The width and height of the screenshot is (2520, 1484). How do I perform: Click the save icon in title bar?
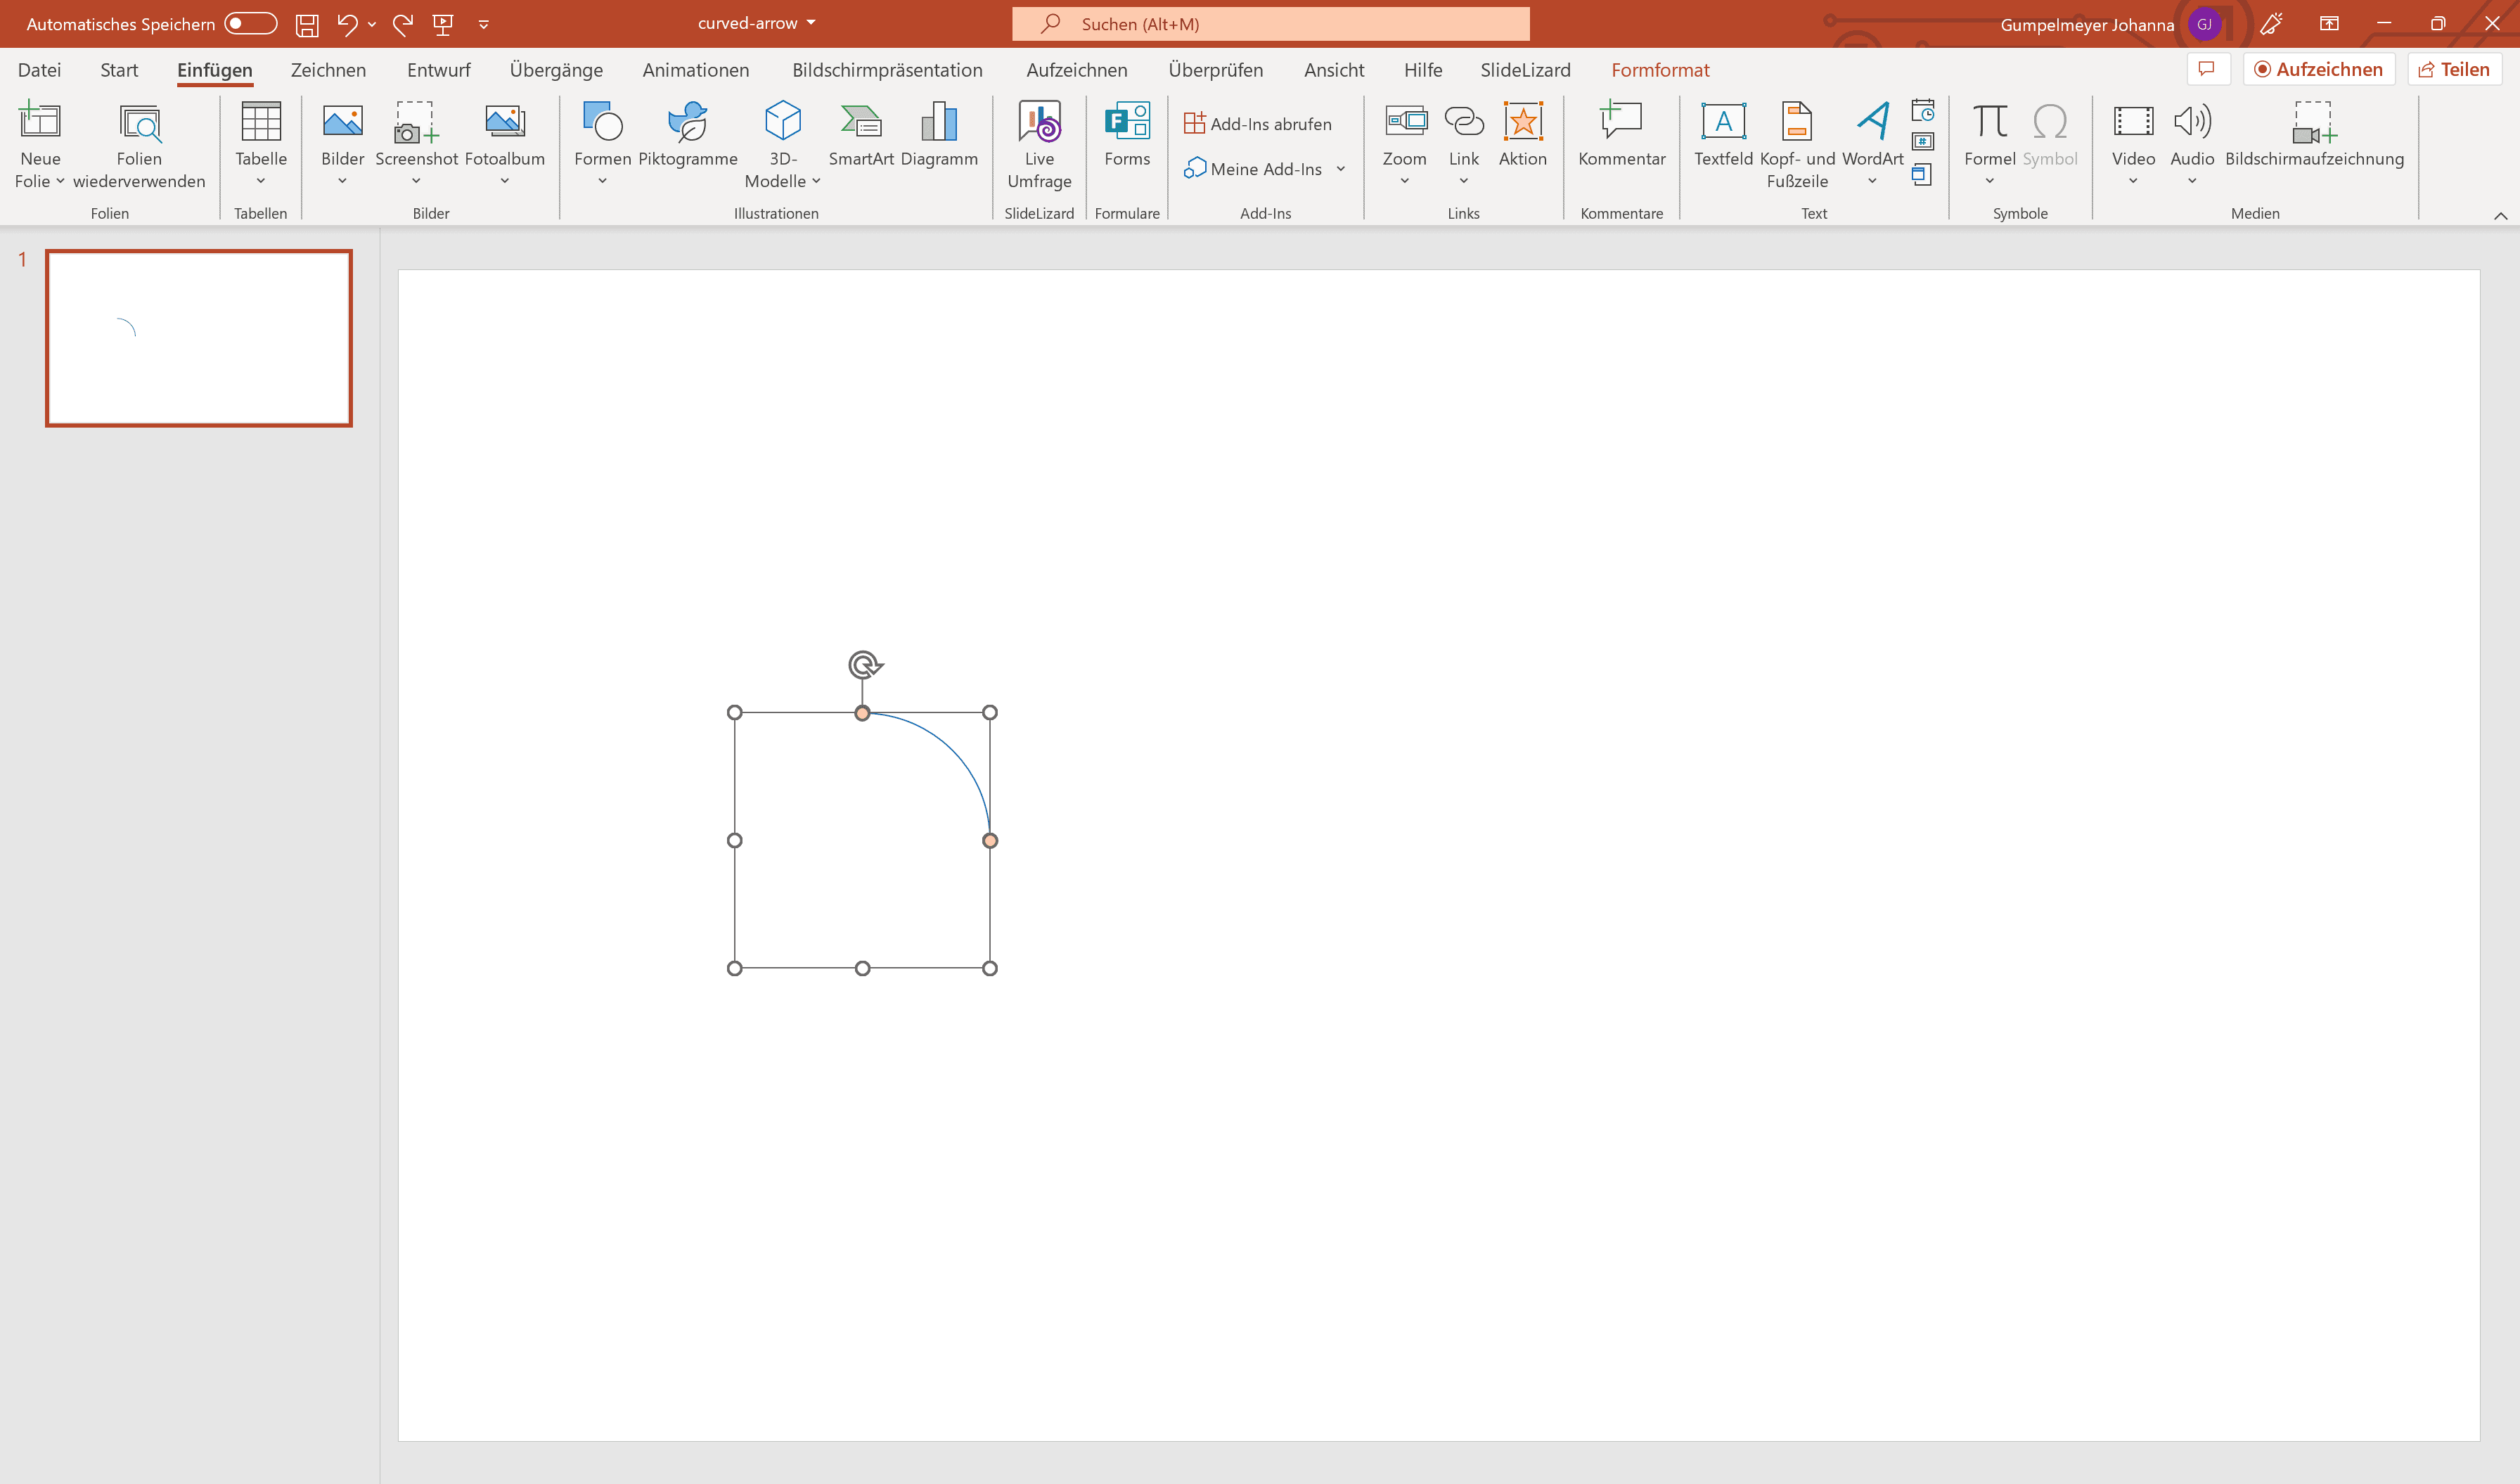click(x=307, y=24)
